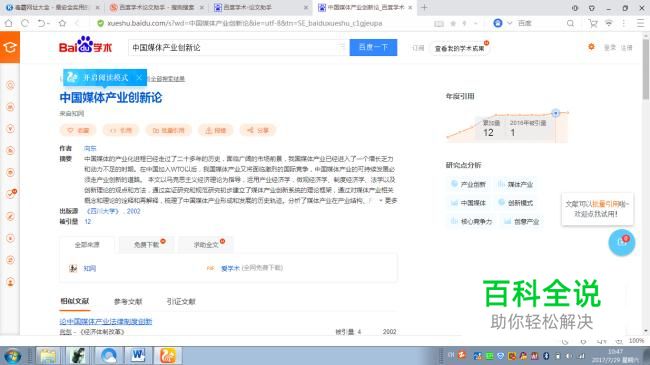Click the volume icon in system tray

point(569,356)
